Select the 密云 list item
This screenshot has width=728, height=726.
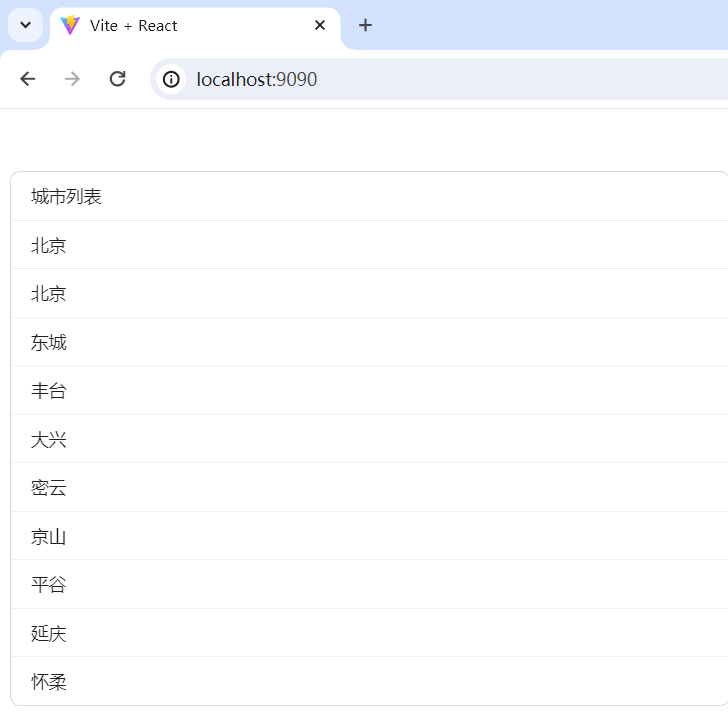(369, 488)
